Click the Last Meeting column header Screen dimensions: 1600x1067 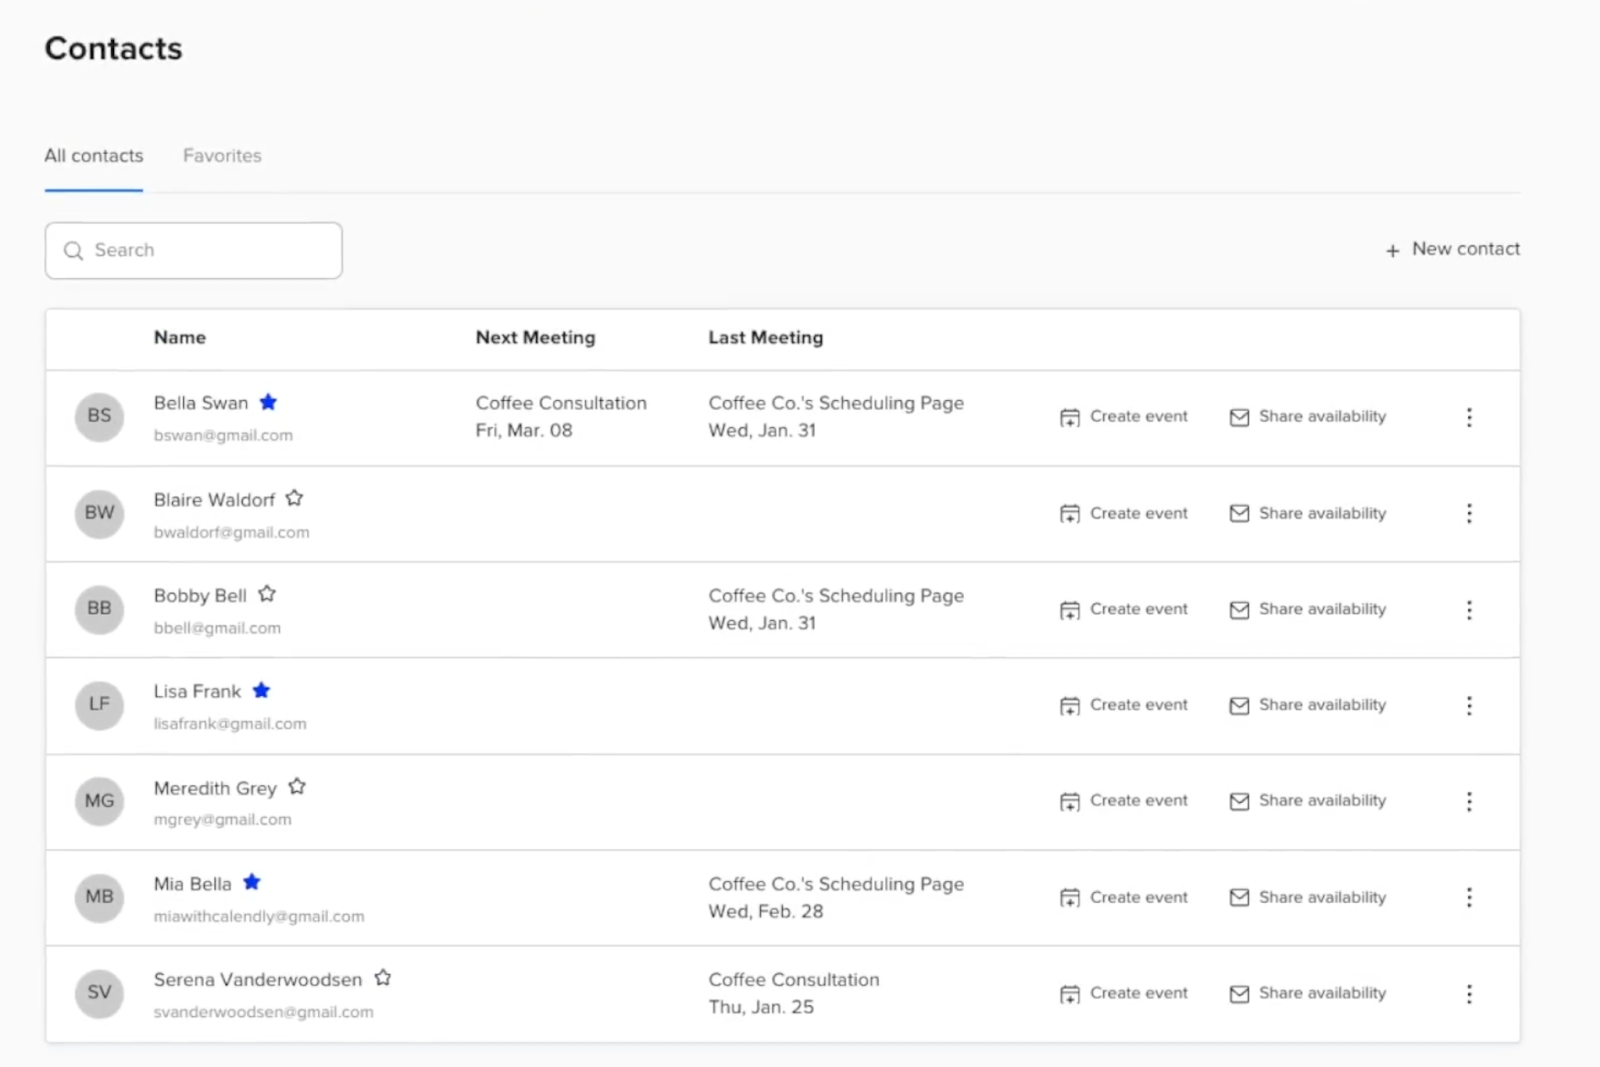(766, 338)
